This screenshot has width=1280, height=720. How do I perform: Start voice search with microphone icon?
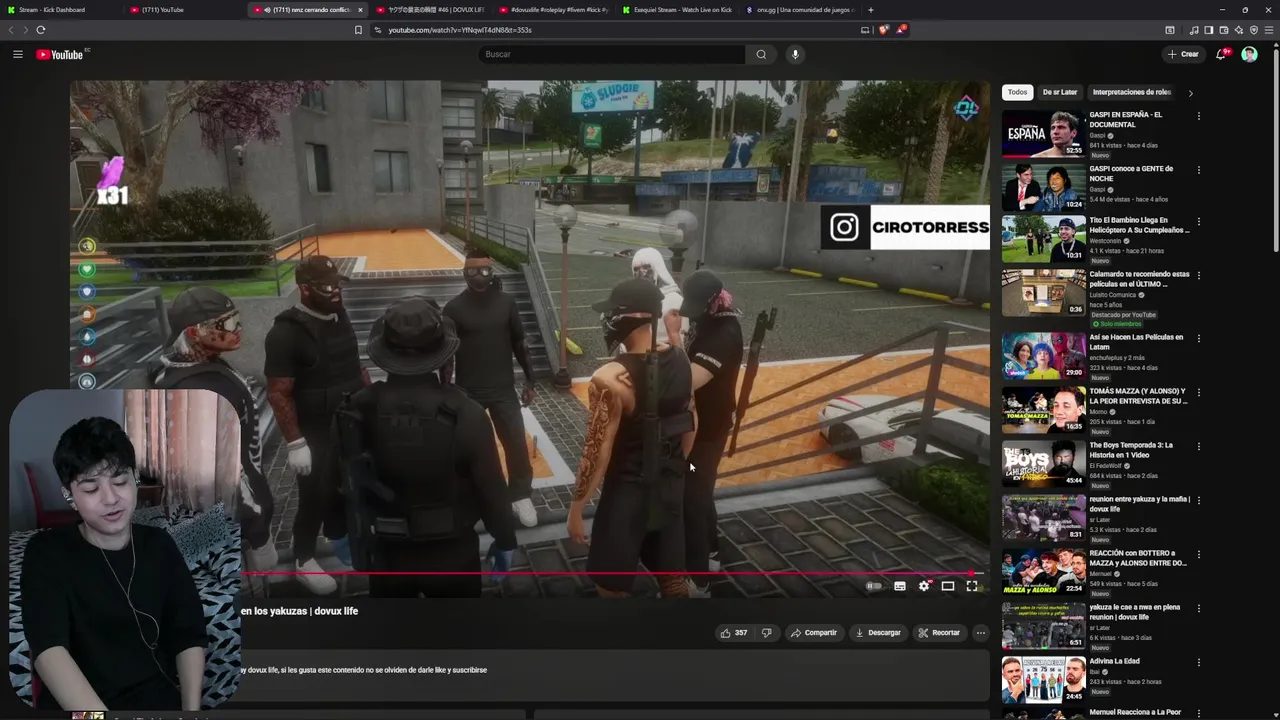click(x=795, y=54)
